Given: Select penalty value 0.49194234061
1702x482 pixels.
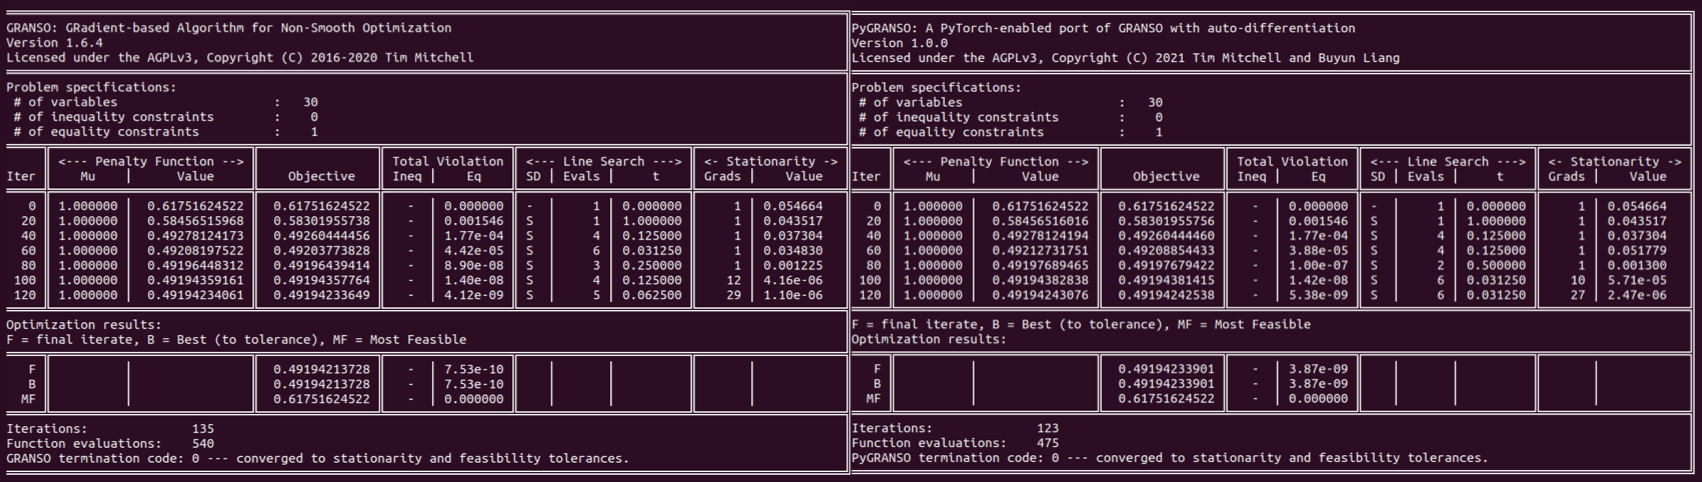Looking at the screenshot, I should [x=195, y=295].
